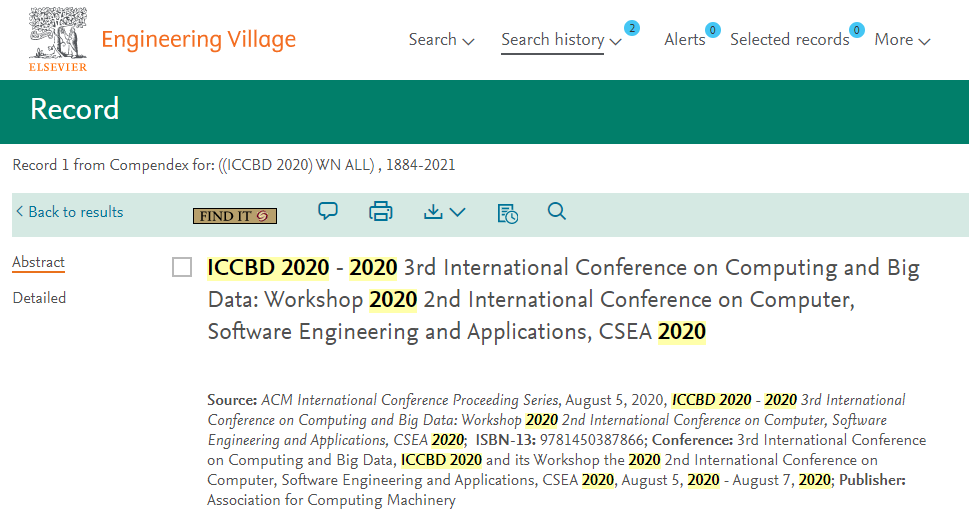The width and height of the screenshot is (969, 518).
Task: Click the Alerts count badge
Action: tap(713, 30)
